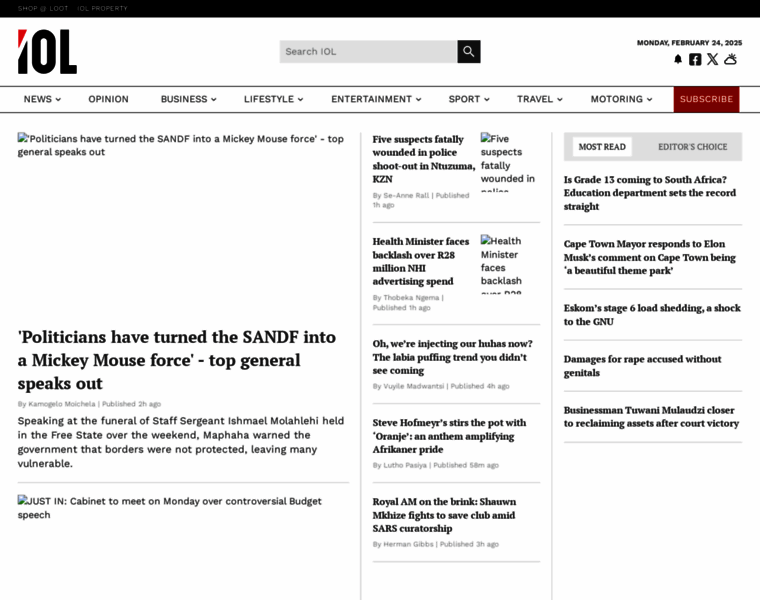Open Grade 13 South Africa article
The height and width of the screenshot is (600, 760).
point(649,193)
